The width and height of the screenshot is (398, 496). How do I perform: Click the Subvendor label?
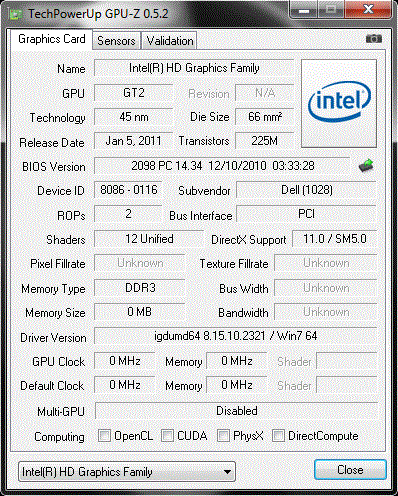(204, 191)
